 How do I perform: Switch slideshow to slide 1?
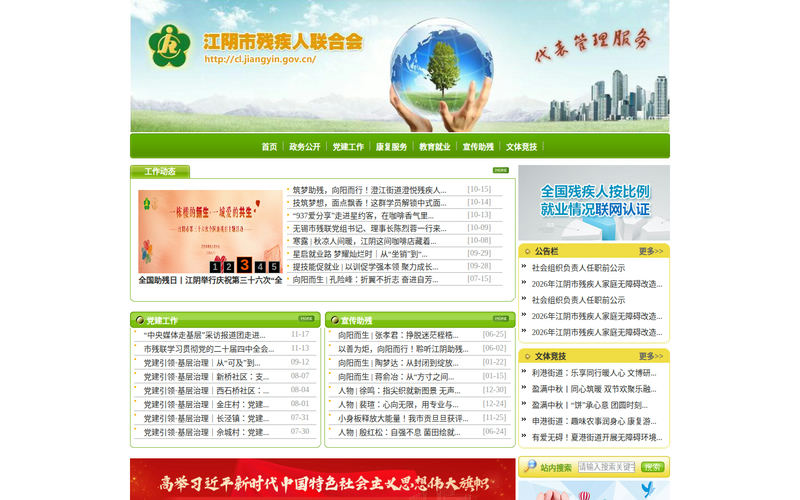tap(215, 267)
